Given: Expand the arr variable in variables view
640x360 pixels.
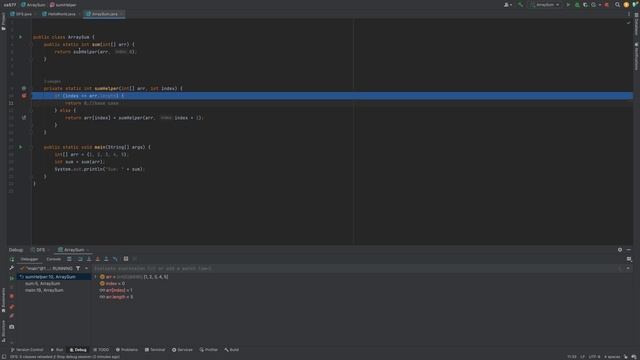Looking at the screenshot, I should pos(96,277).
